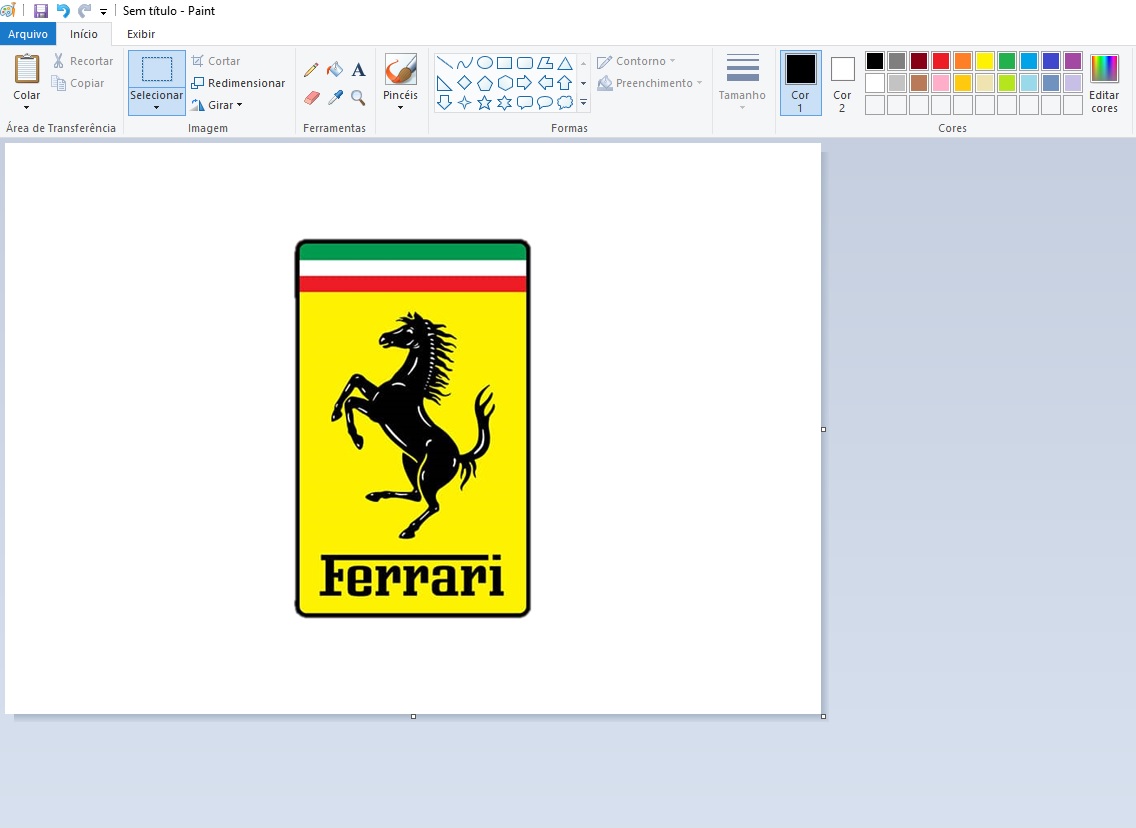Choose the Five-point star shape
1136x828 pixels.
point(485,102)
